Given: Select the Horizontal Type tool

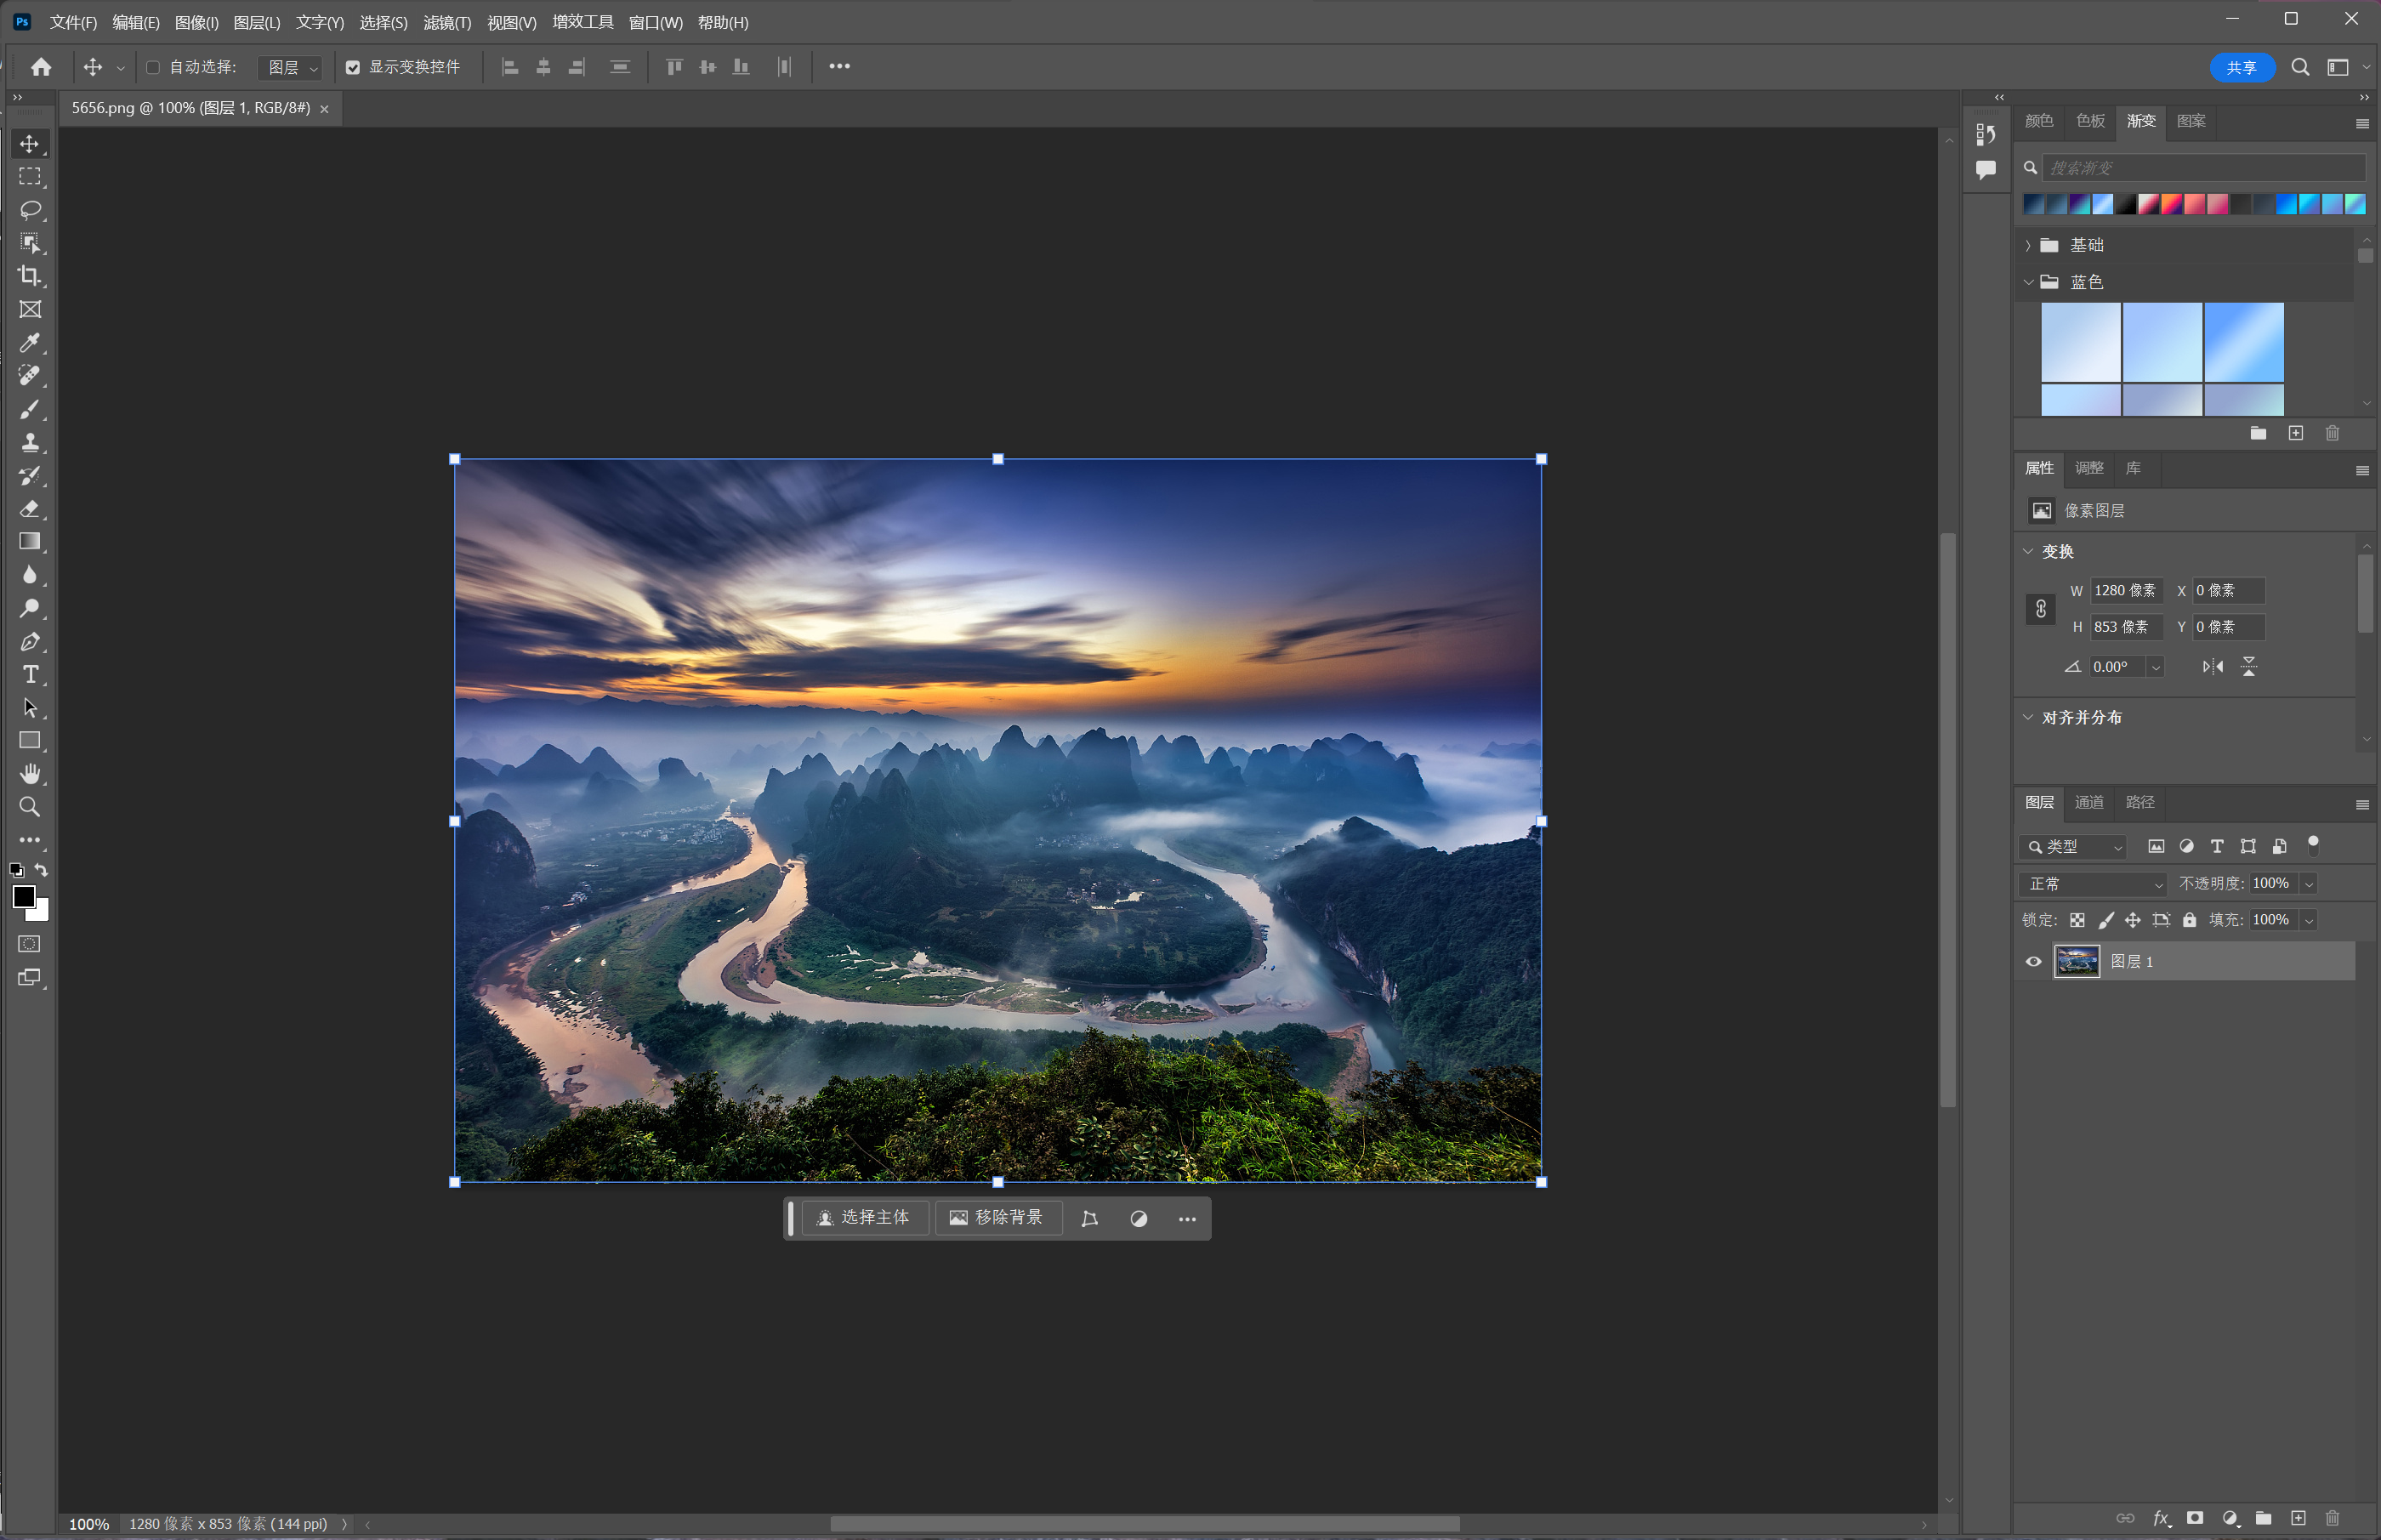Looking at the screenshot, I should (x=30, y=675).
